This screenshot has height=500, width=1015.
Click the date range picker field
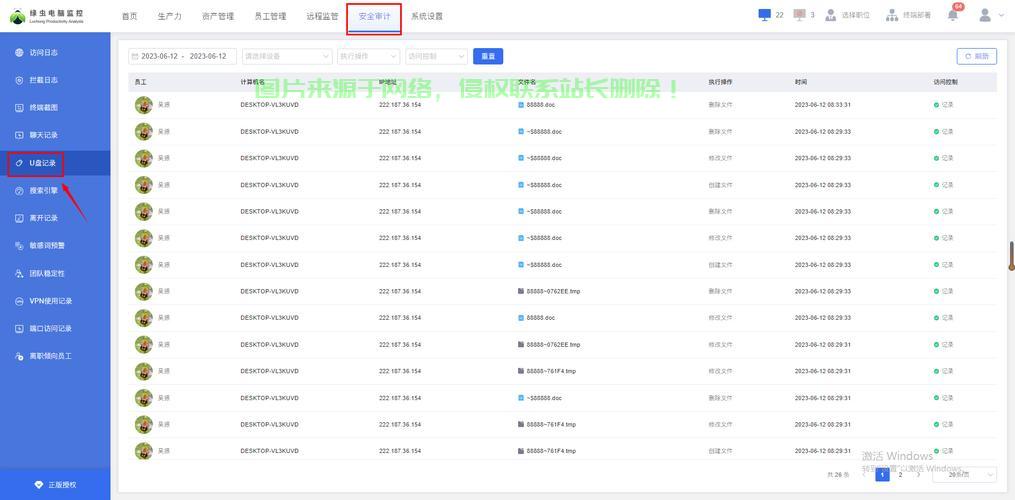(x=183, y=57)
